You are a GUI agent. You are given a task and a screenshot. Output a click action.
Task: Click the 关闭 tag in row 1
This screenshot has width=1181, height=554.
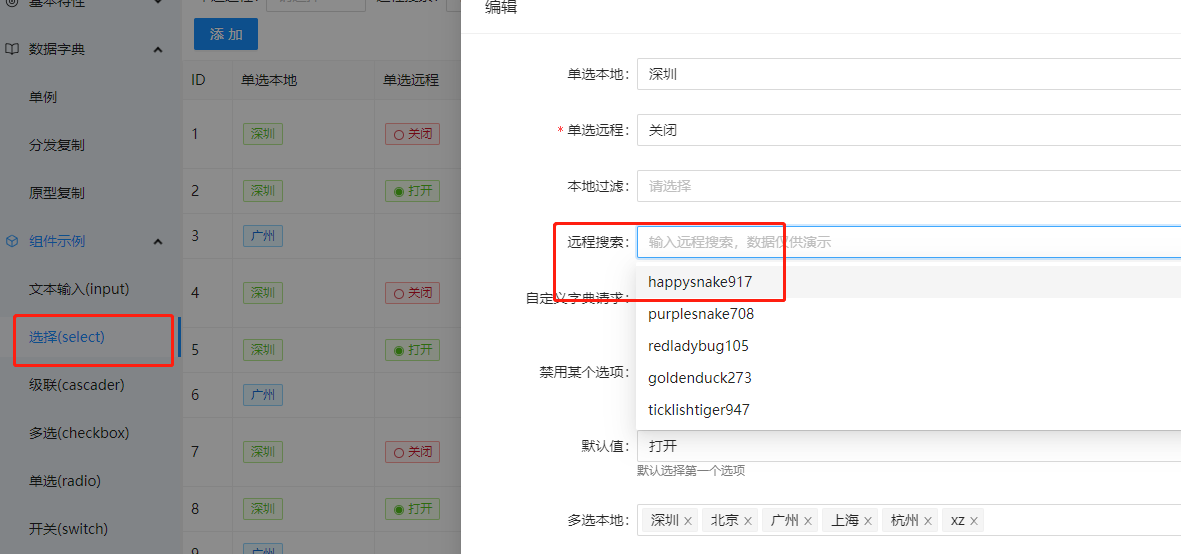(412, 135)
